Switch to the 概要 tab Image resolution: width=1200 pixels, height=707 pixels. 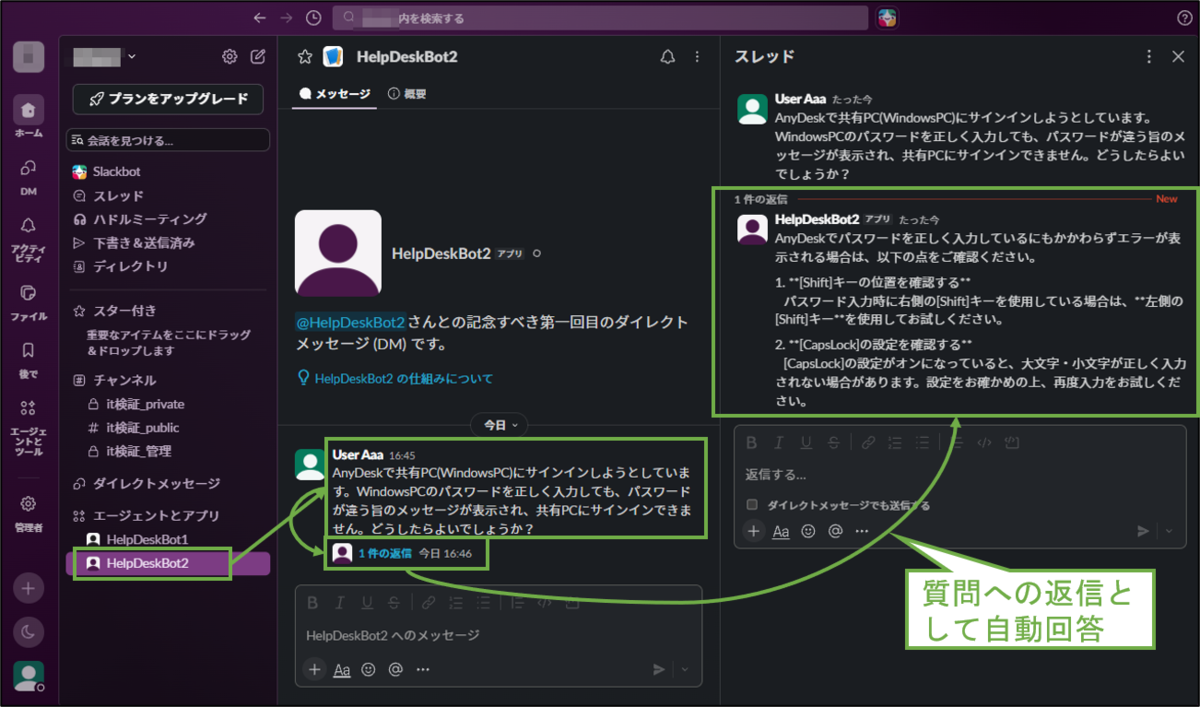pyautogui.click(x=407, y=94)
